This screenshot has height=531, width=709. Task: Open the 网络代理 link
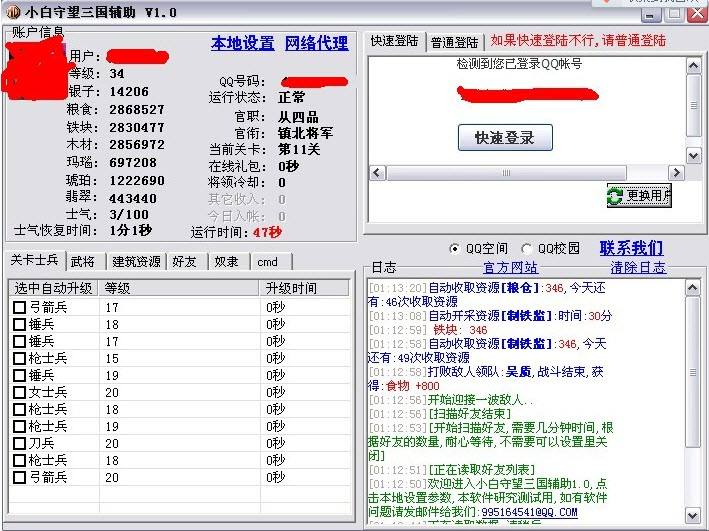317,43
